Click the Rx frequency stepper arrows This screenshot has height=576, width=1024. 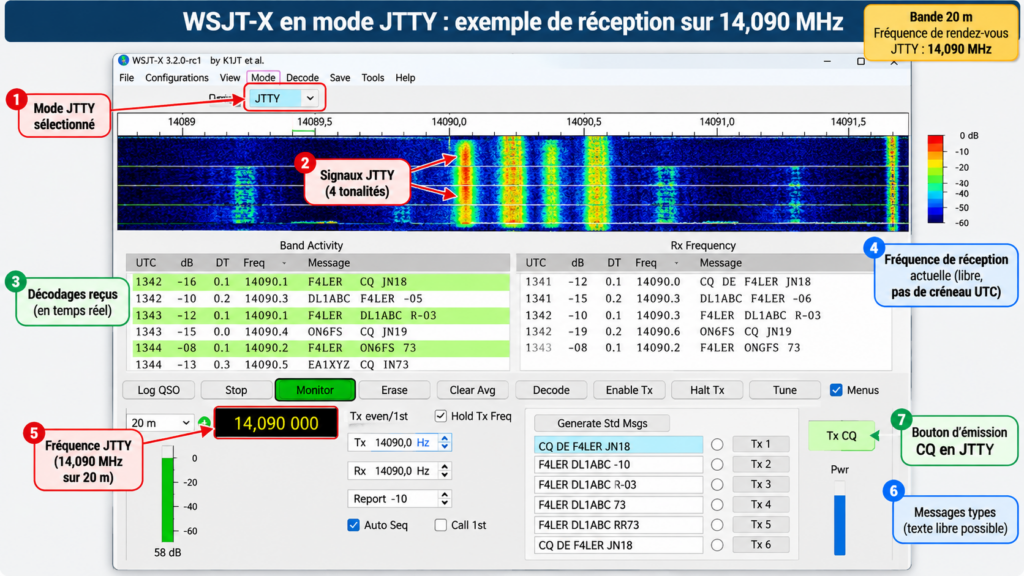coord(445,471)
